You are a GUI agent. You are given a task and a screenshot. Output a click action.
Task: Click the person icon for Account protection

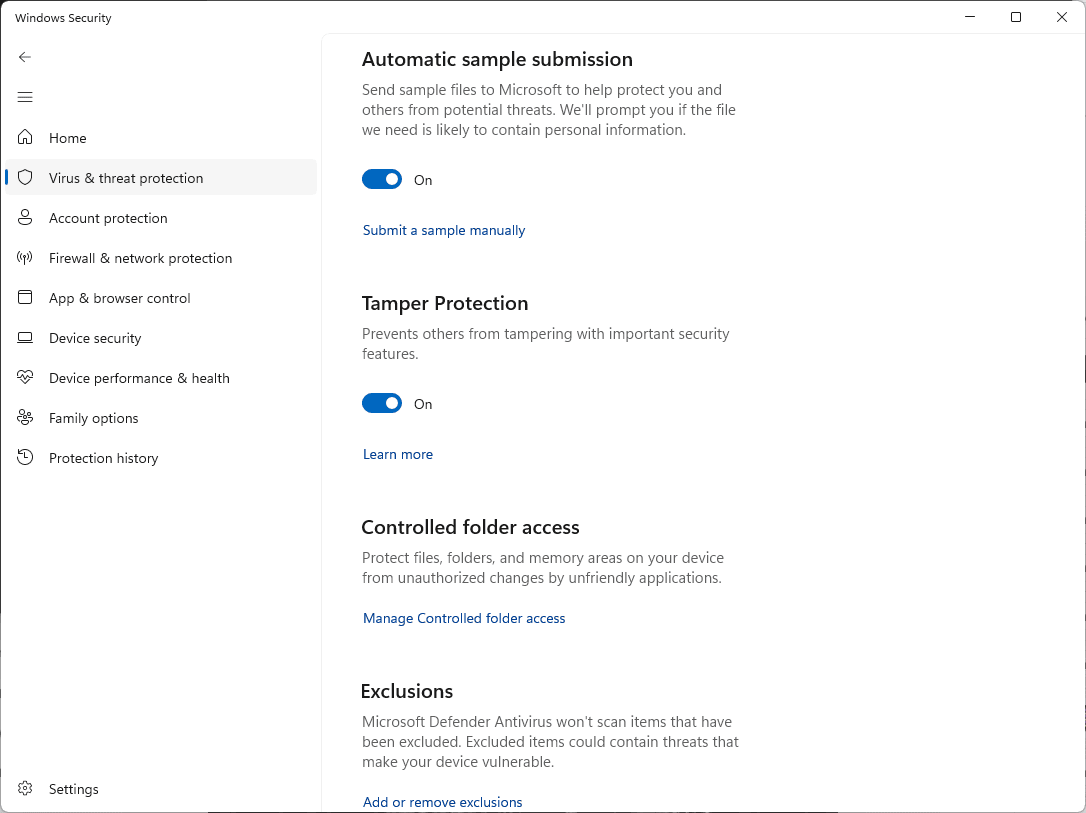(x=25, y=217)
